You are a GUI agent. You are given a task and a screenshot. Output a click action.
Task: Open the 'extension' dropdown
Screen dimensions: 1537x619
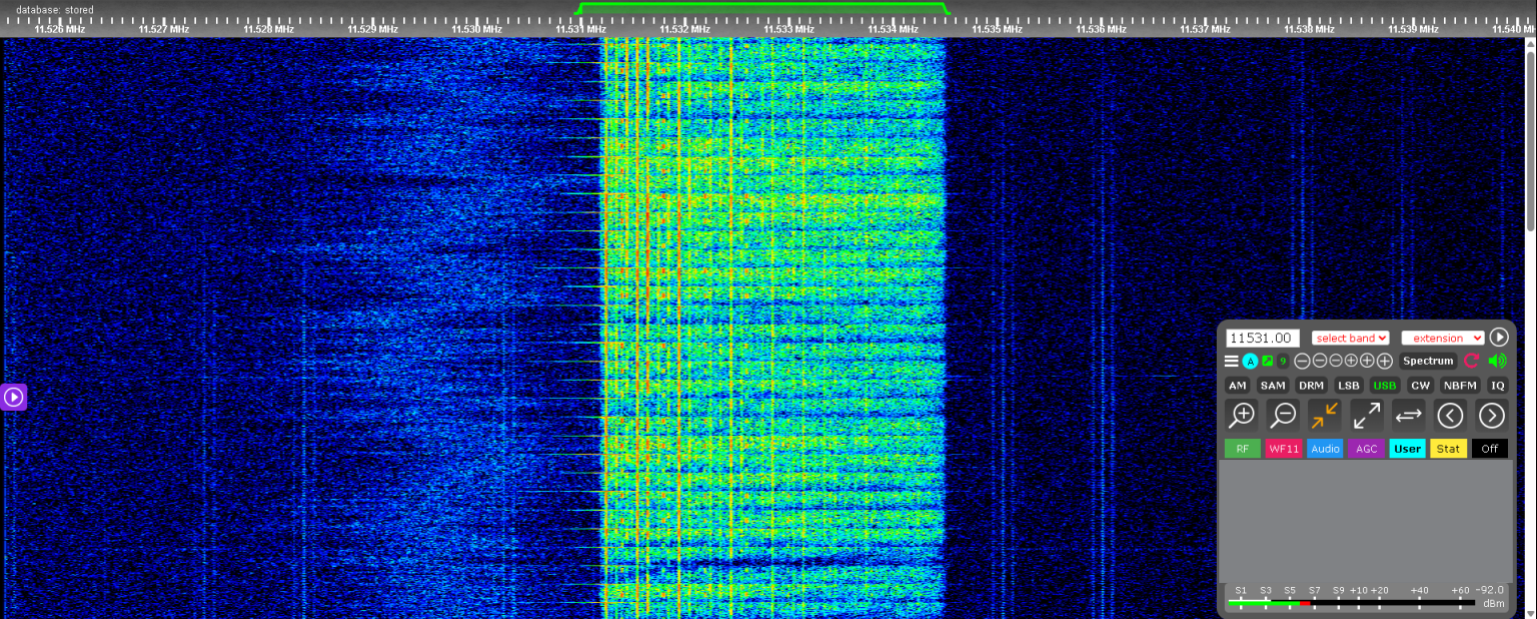click(x=1443, y=338)
